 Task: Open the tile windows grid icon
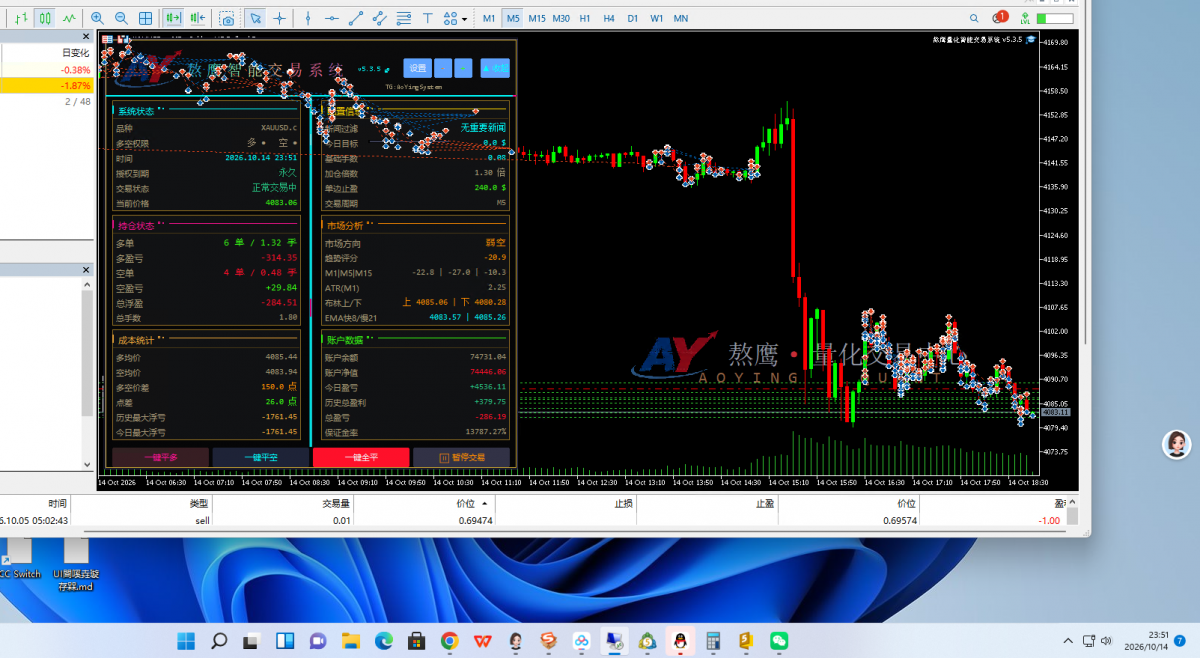tap(146, 18)
